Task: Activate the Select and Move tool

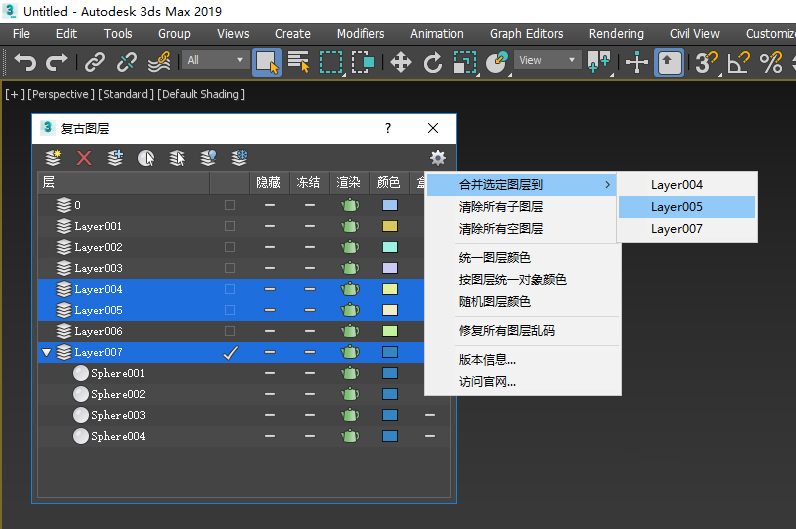Action: (401, 62)
